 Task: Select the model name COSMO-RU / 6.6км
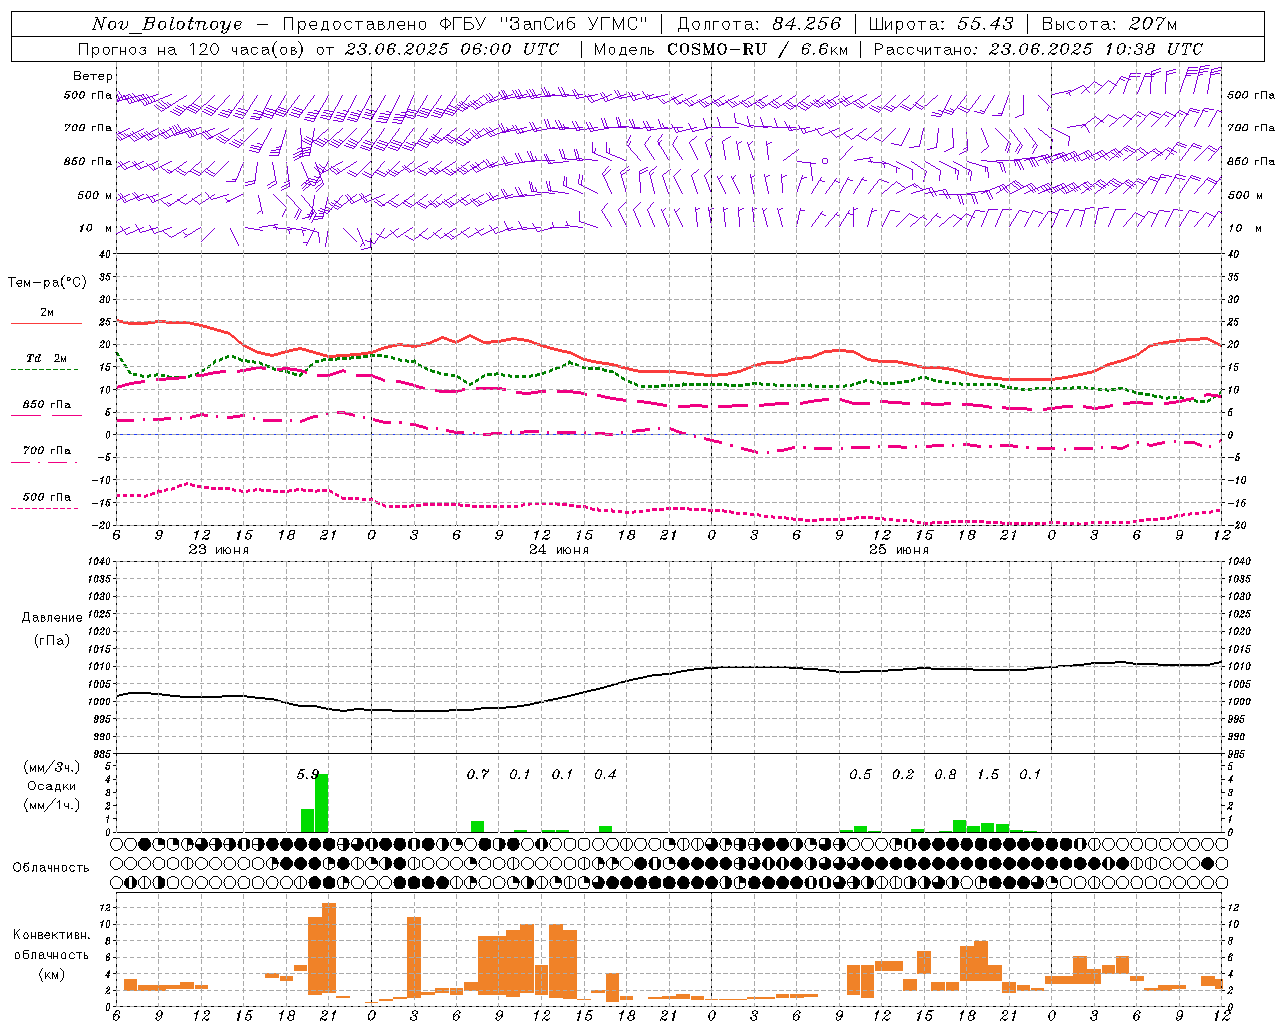[x=758, y=49]
